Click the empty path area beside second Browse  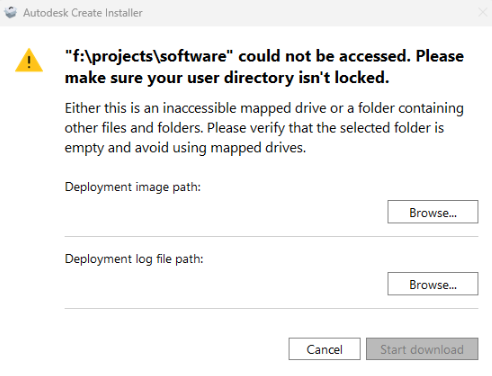coord(223,284)
